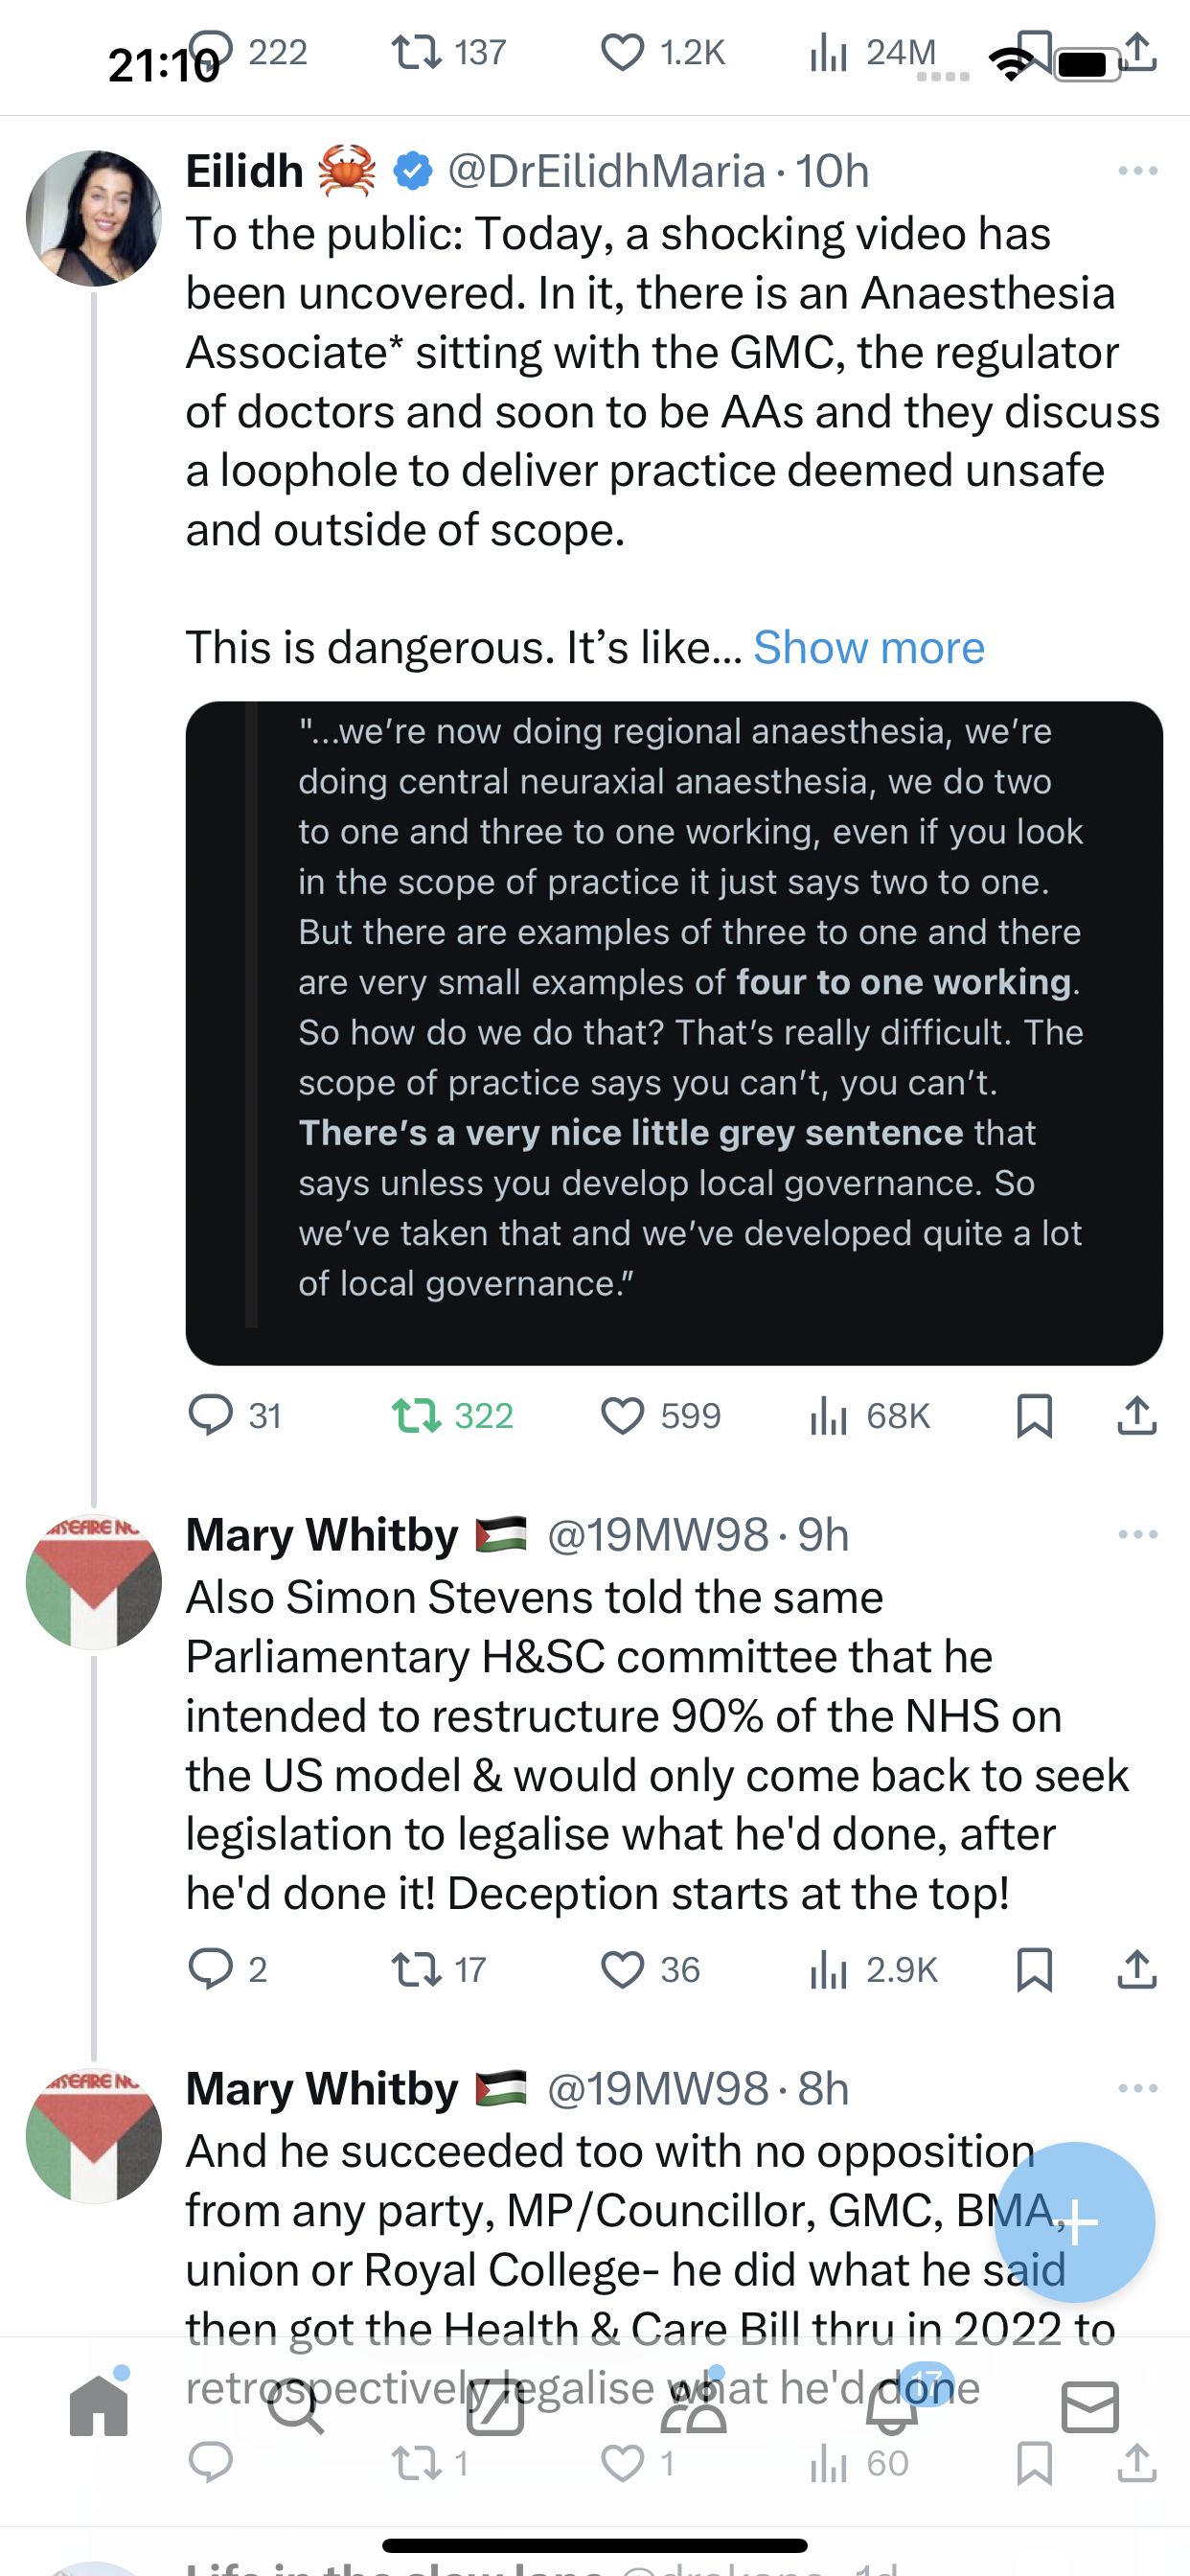1190x2576 pixels.
Task: Expand tweet text with Show more
Action: (869, 648)
